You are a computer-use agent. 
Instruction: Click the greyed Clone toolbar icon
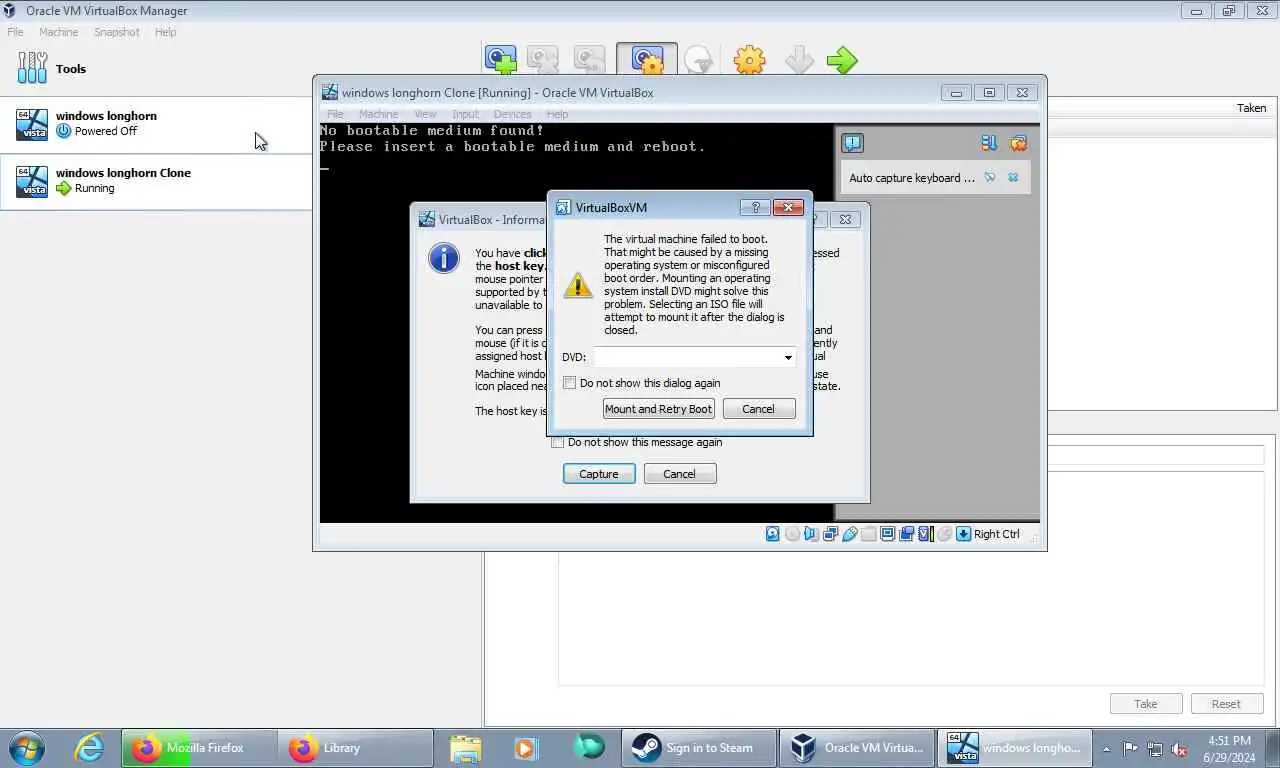coord(700,60)
